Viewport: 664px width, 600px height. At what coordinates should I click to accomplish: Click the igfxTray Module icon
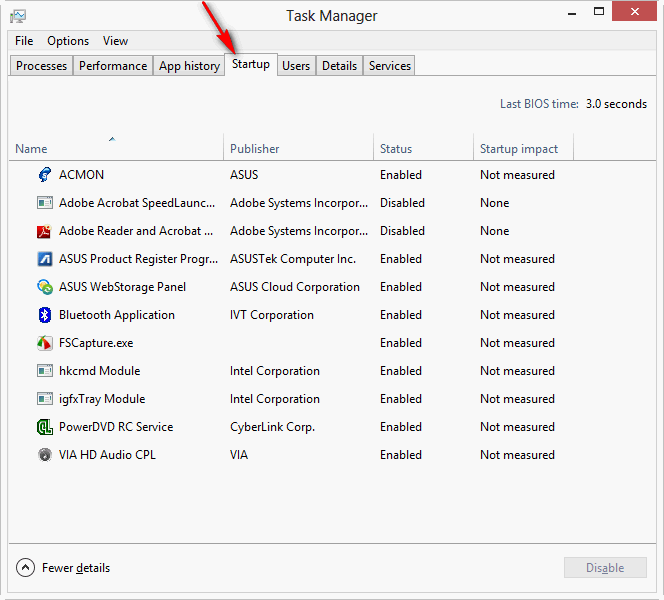44,399
